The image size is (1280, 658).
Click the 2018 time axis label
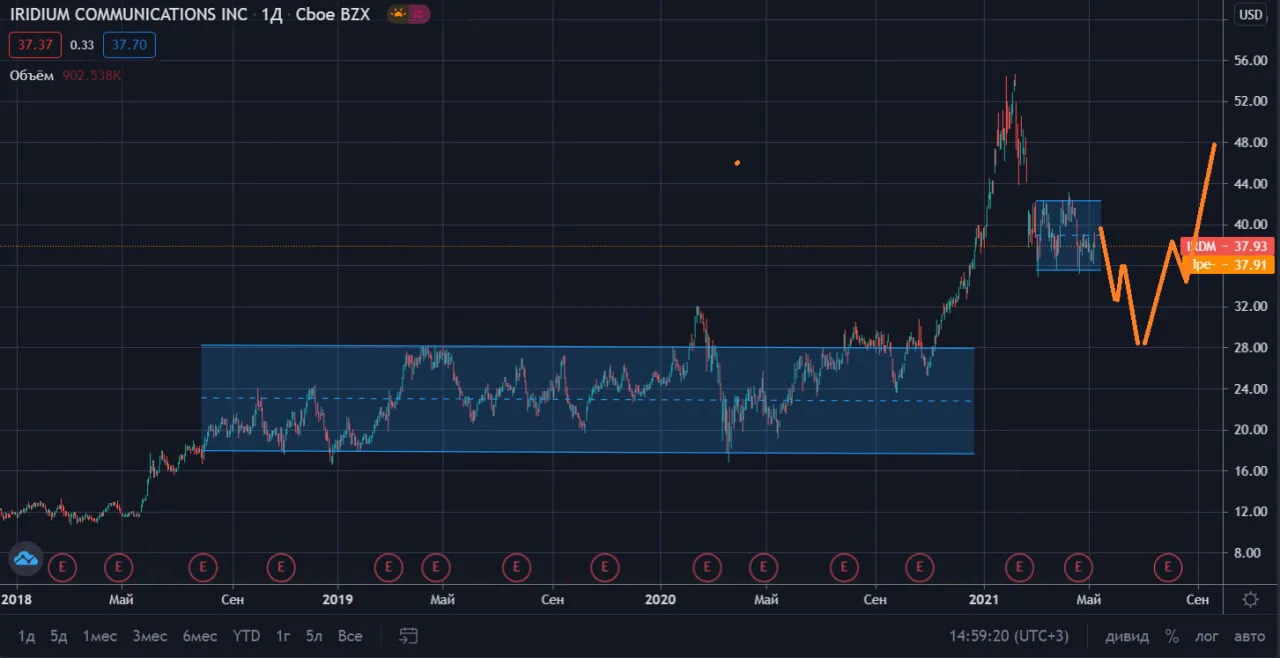(x=15, y=600)
